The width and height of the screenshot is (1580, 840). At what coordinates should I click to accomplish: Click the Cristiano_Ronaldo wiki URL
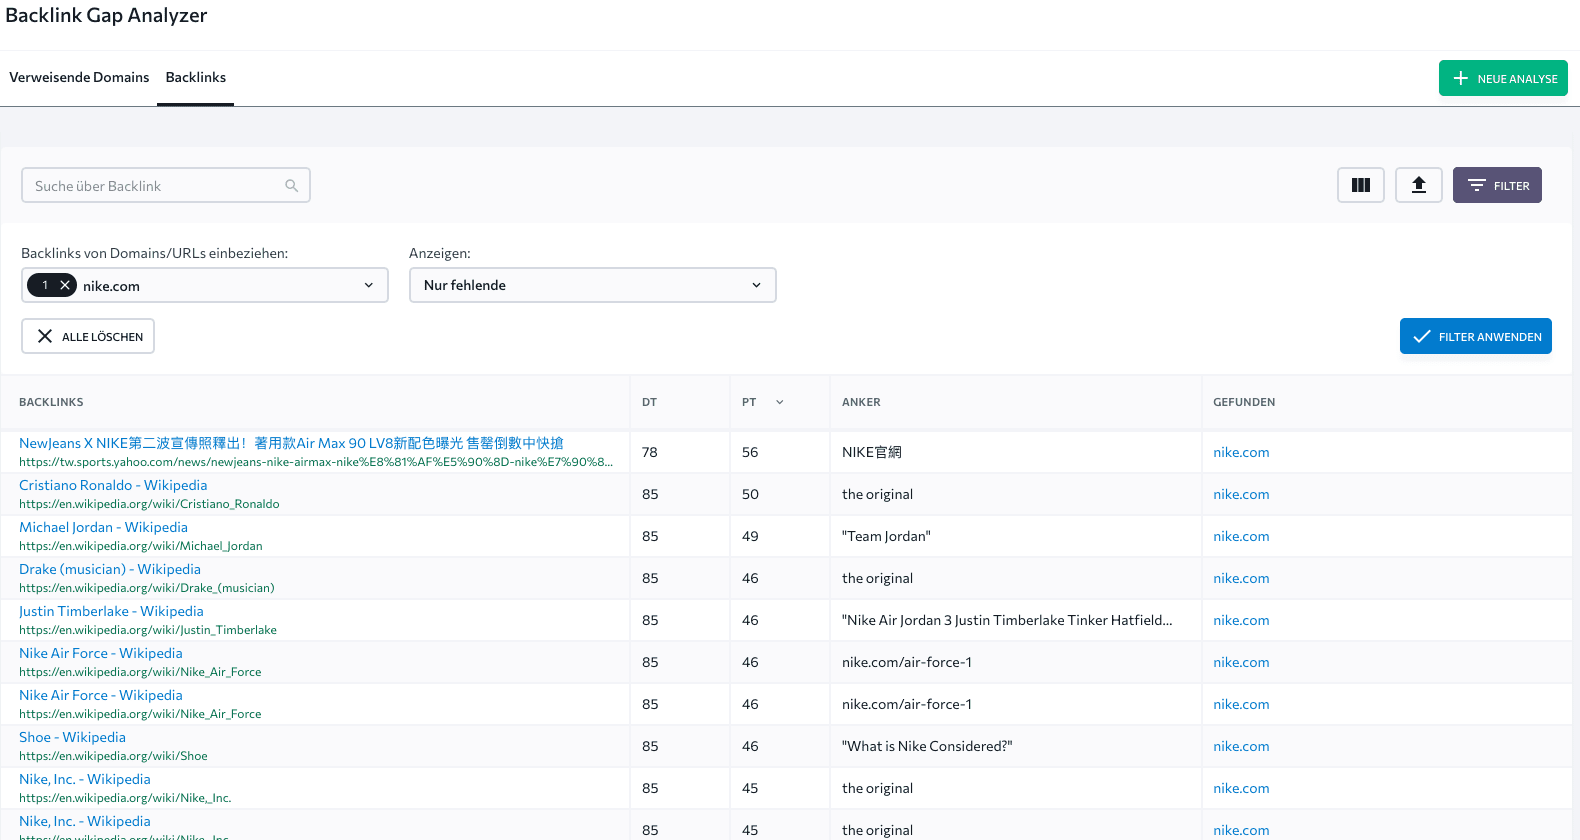pos(149,504)
